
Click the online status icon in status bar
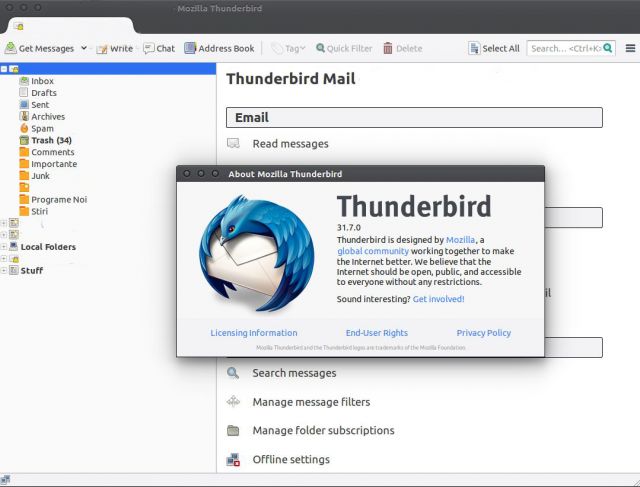point(5,480)
